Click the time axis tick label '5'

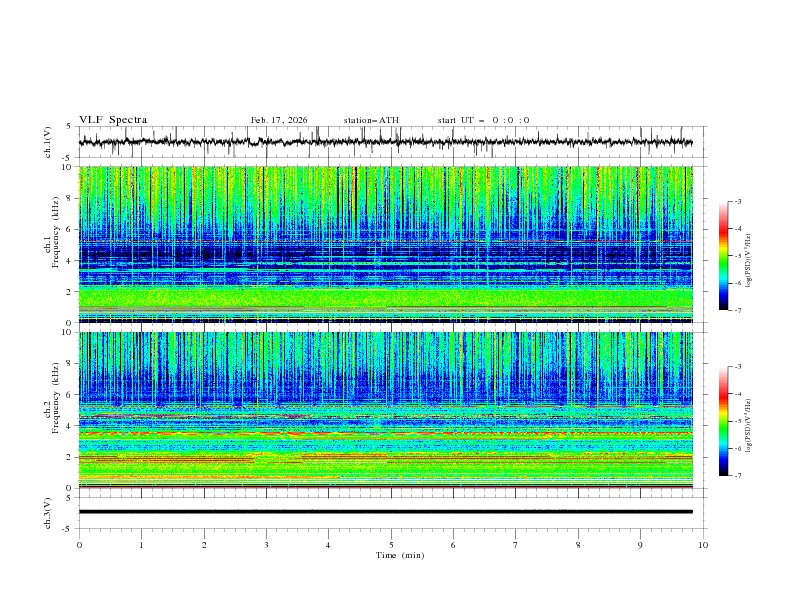click(391, 545)
